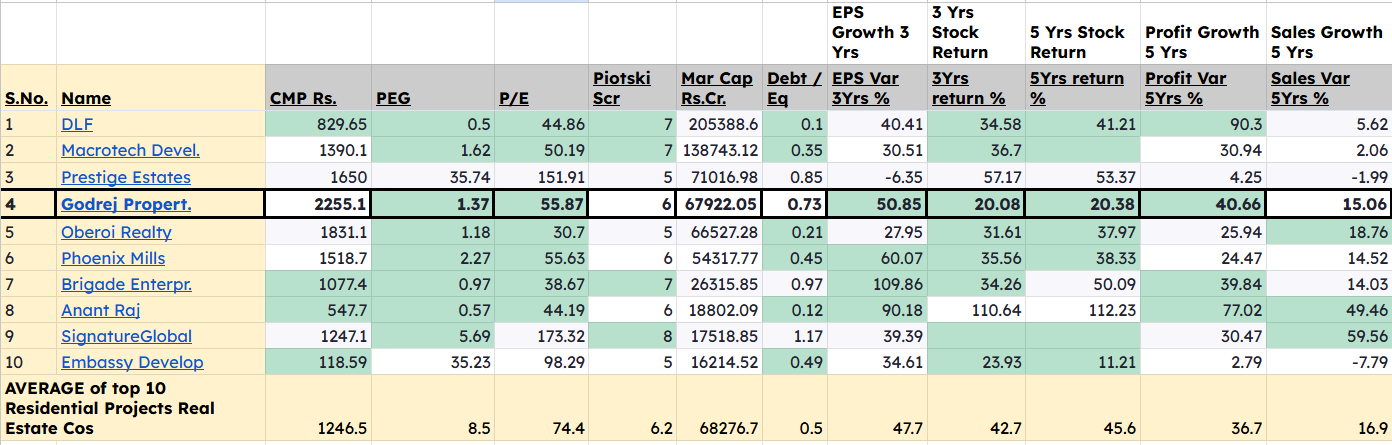This screenshot has height=445, width=1392.
Task: Select average Sales Var cell 16.9
Action: pyautogui.click(x=1329, y=408)
